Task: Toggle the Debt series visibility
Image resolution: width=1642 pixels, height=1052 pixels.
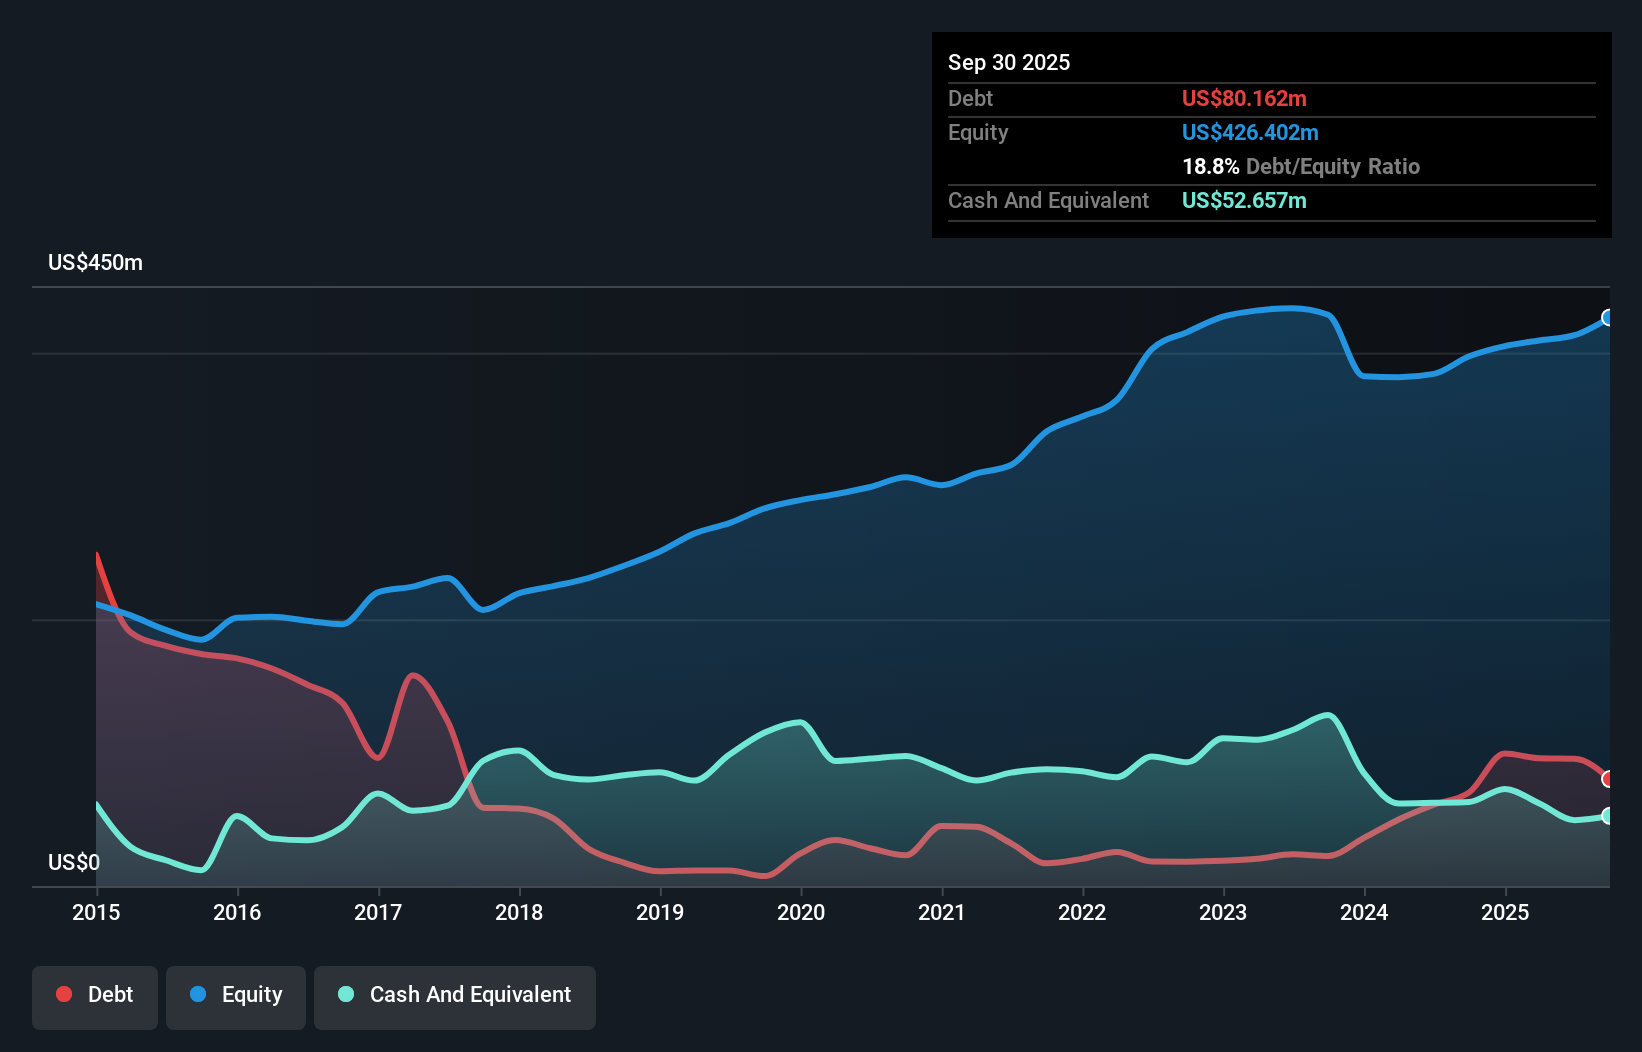Action: pyautogui.click(x=95, y=996)
